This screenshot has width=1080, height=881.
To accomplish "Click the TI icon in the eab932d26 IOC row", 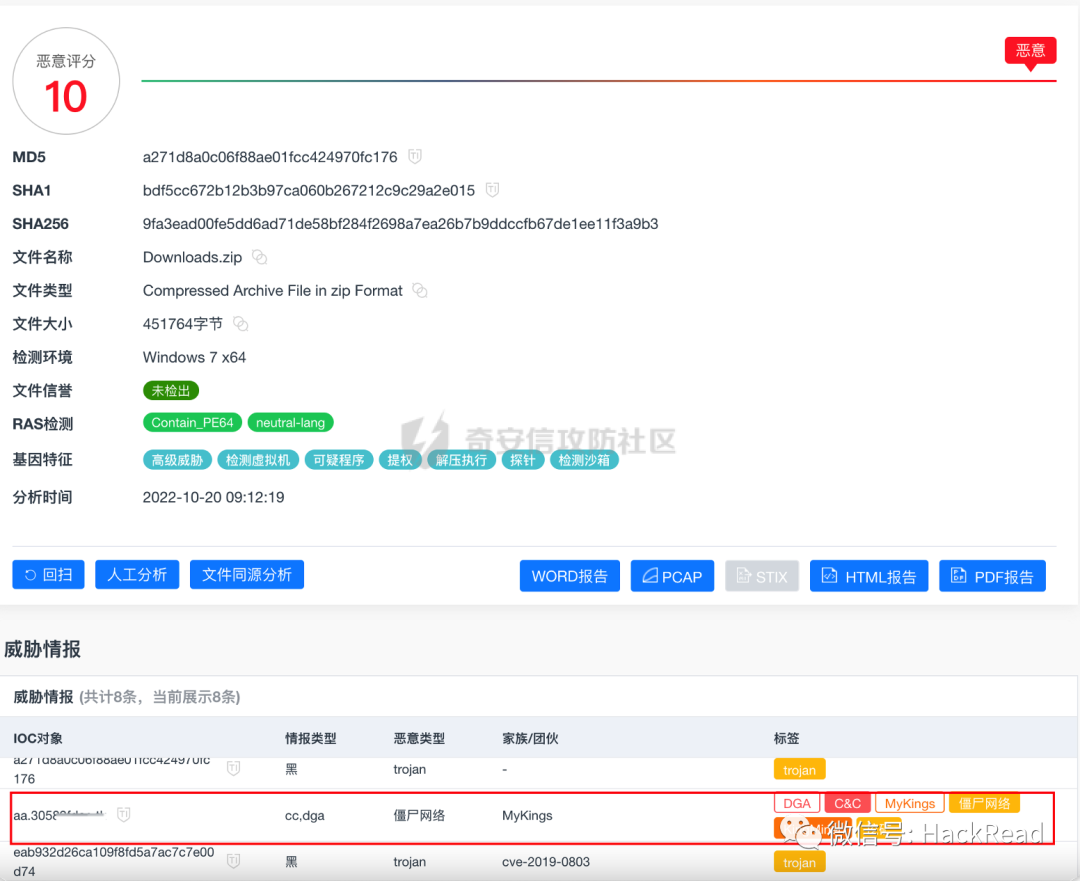I will [233, 860].
